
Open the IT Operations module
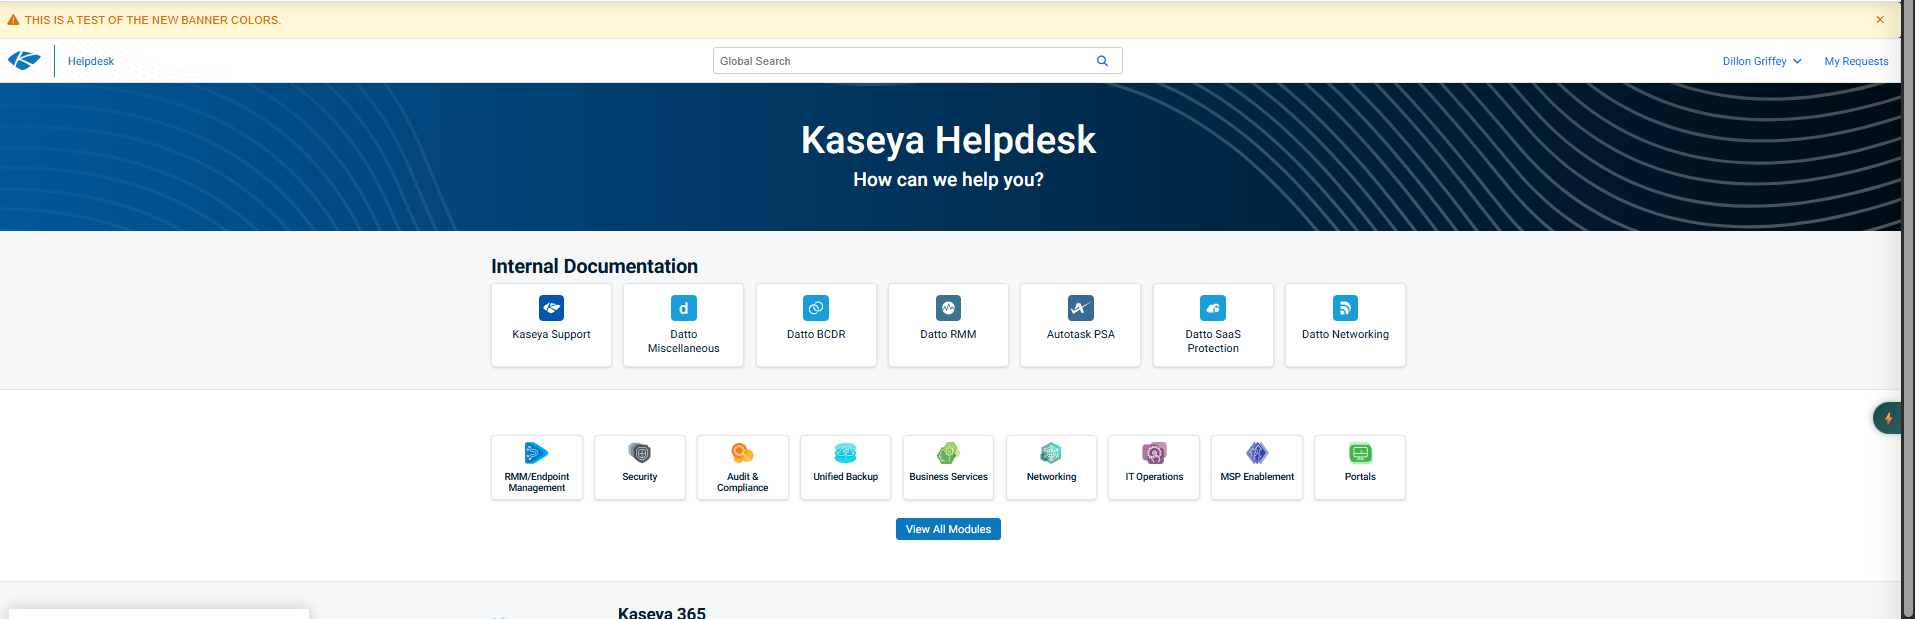[1154, 467]
